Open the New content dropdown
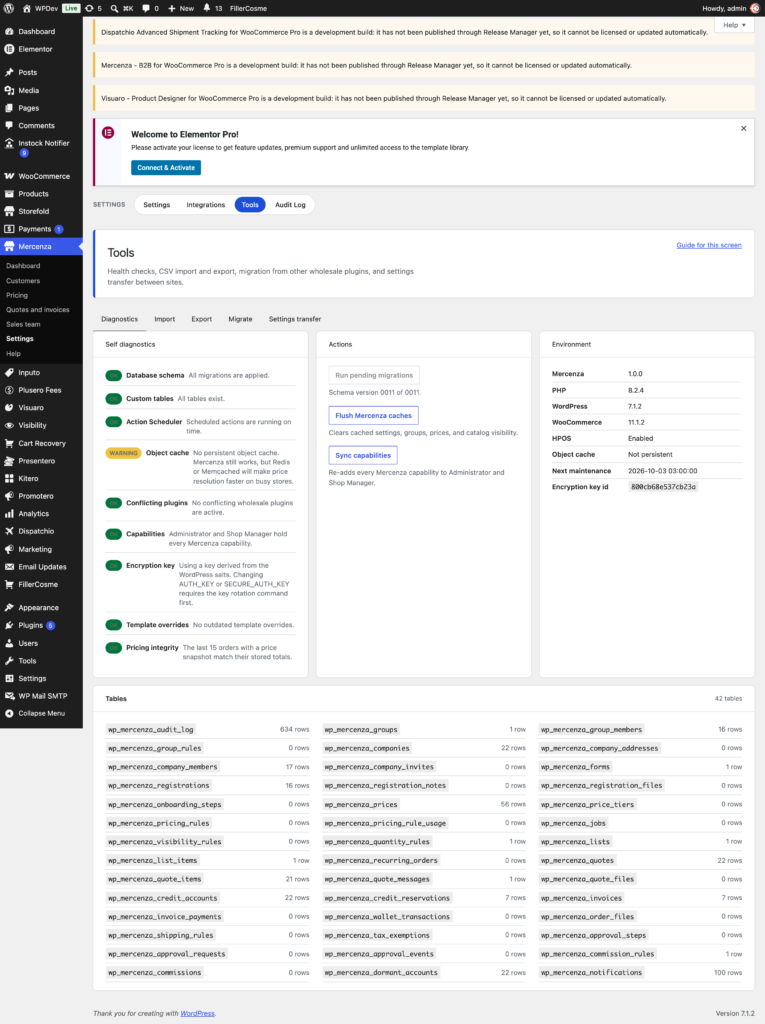 coord(181,8)
